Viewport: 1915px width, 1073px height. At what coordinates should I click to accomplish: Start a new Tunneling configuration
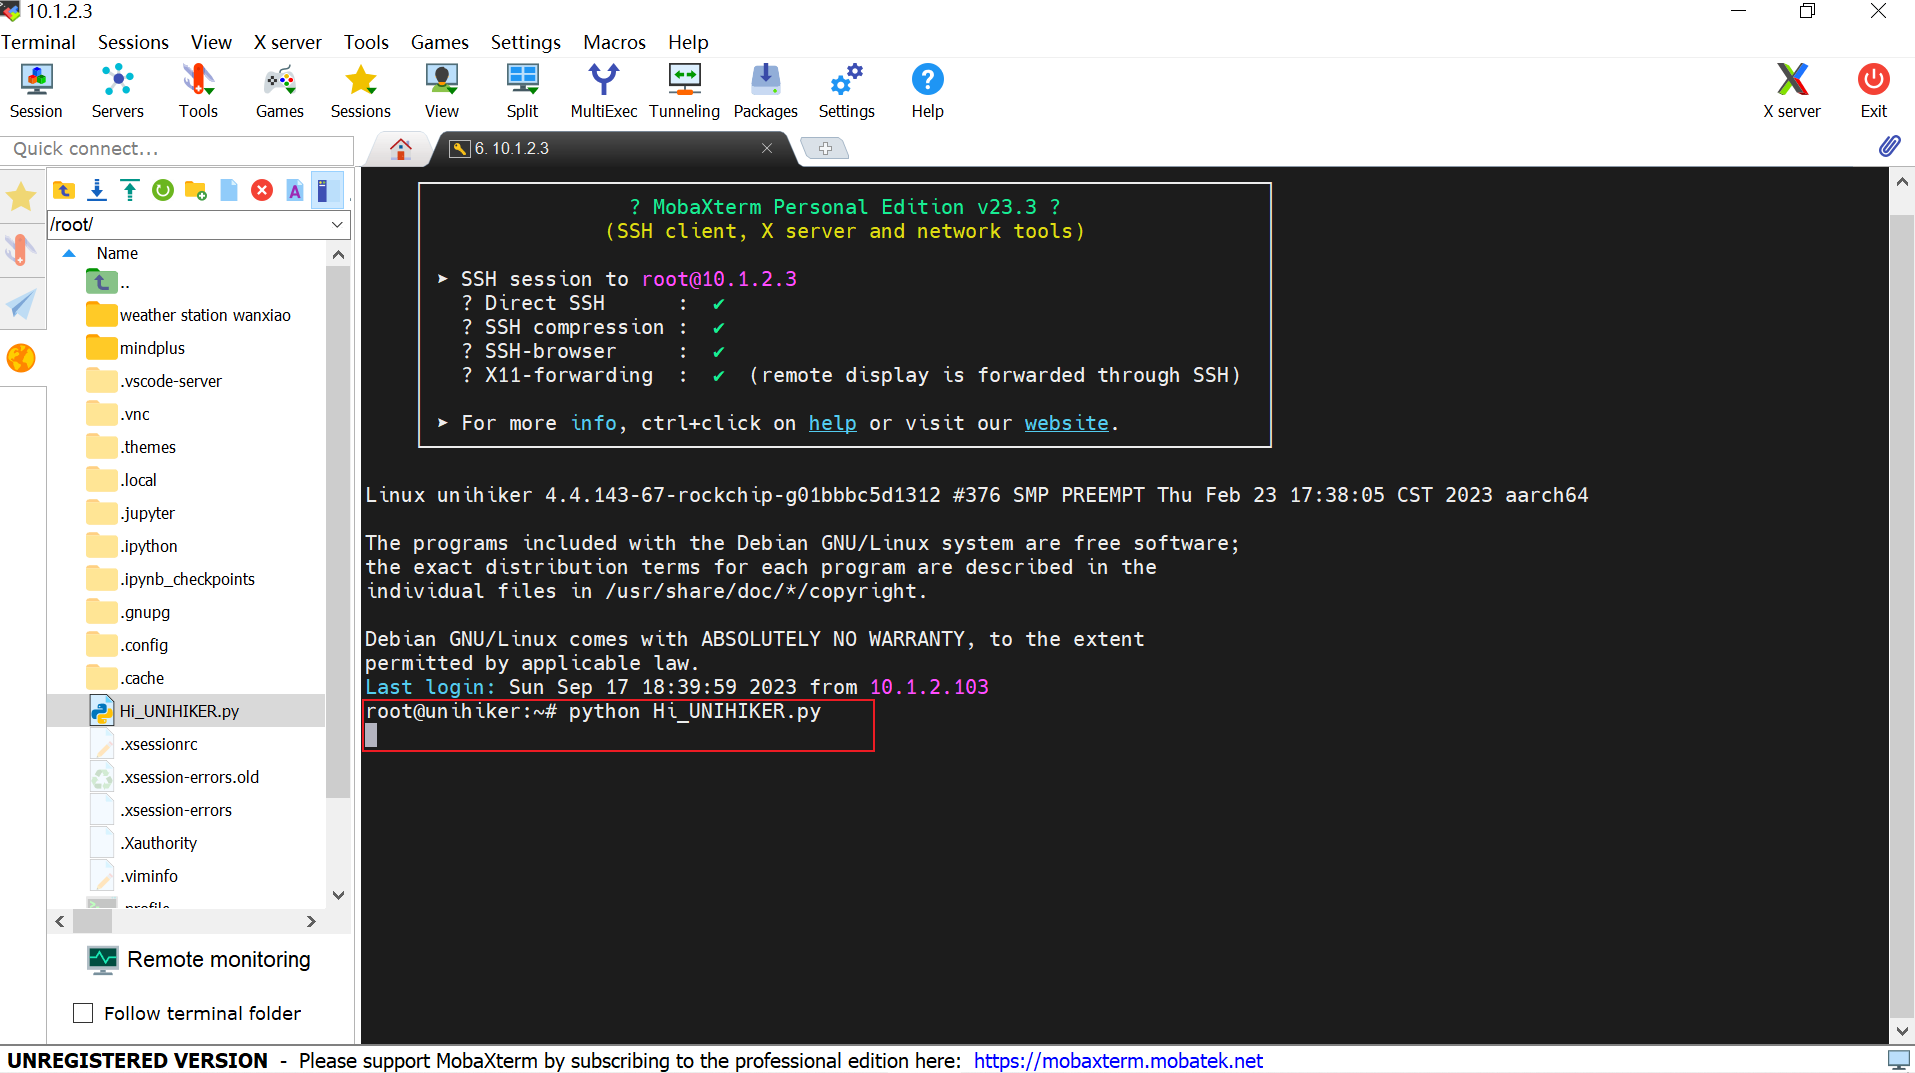tap(684, 90)
